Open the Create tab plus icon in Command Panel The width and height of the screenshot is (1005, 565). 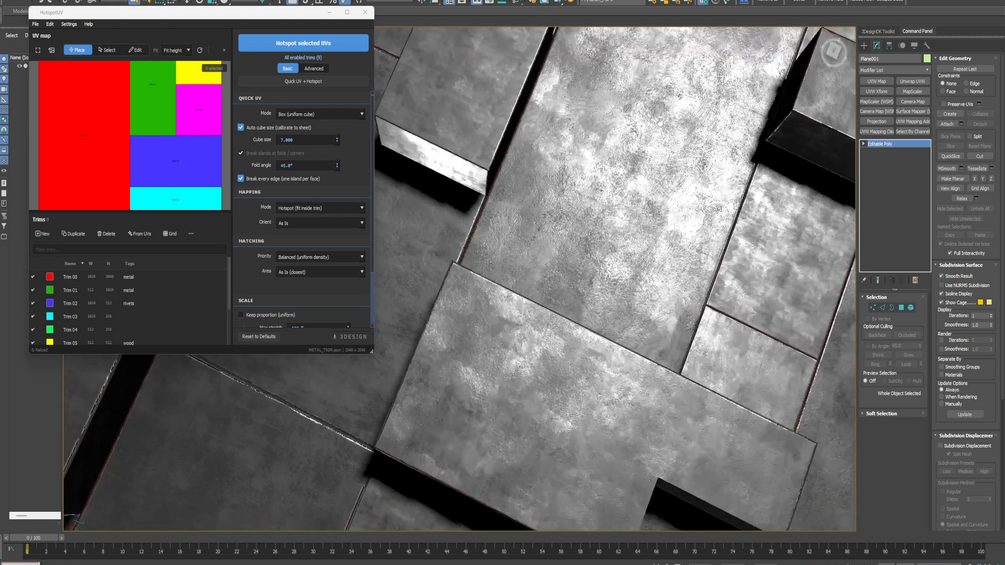click(864, 45)
